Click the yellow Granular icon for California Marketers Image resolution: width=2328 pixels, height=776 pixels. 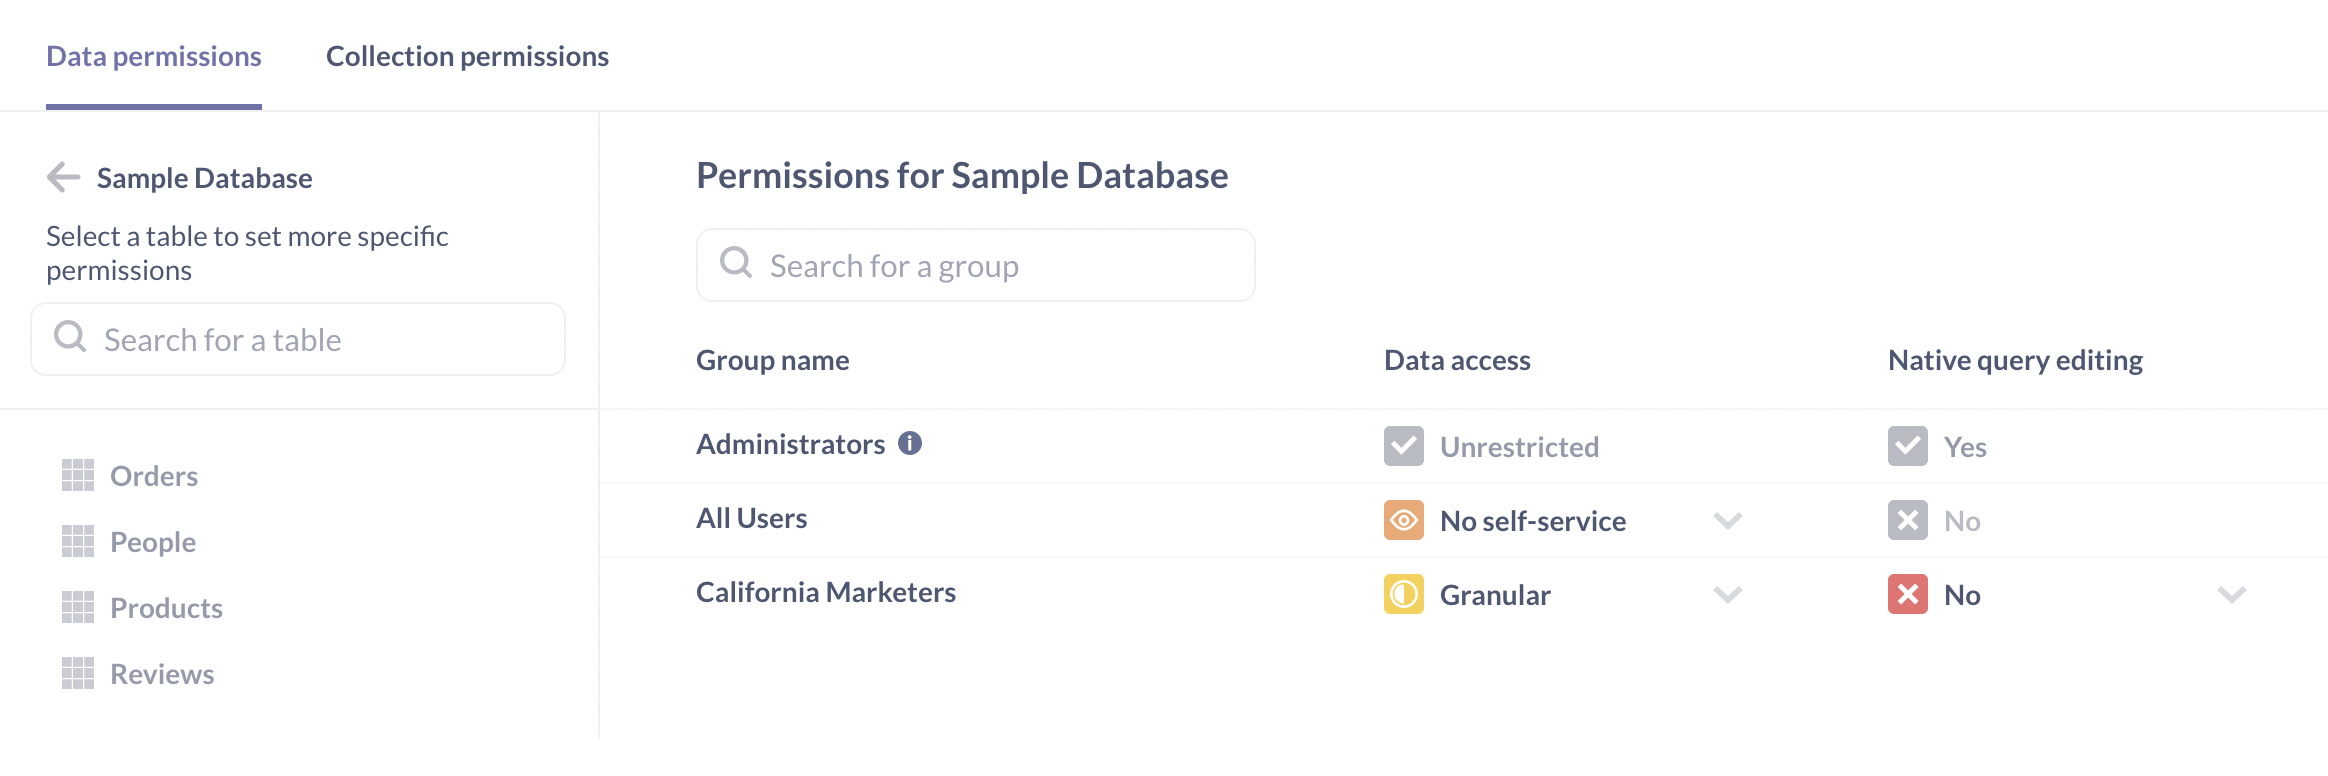[x=1404, y=594]
